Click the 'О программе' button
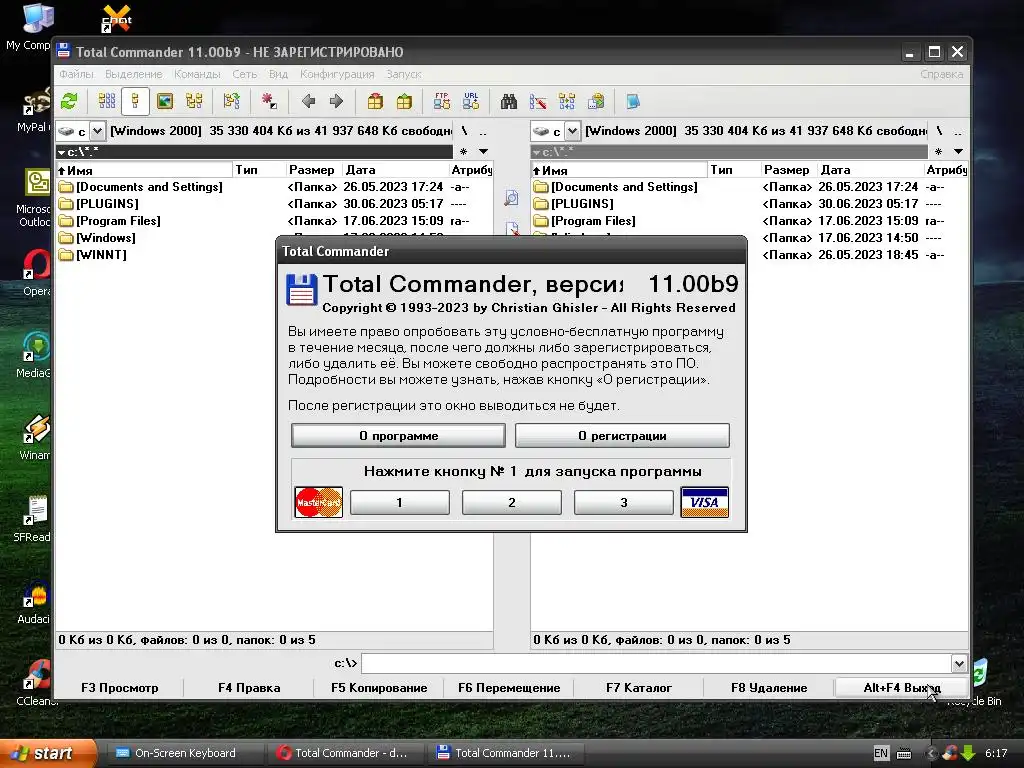 398,436
